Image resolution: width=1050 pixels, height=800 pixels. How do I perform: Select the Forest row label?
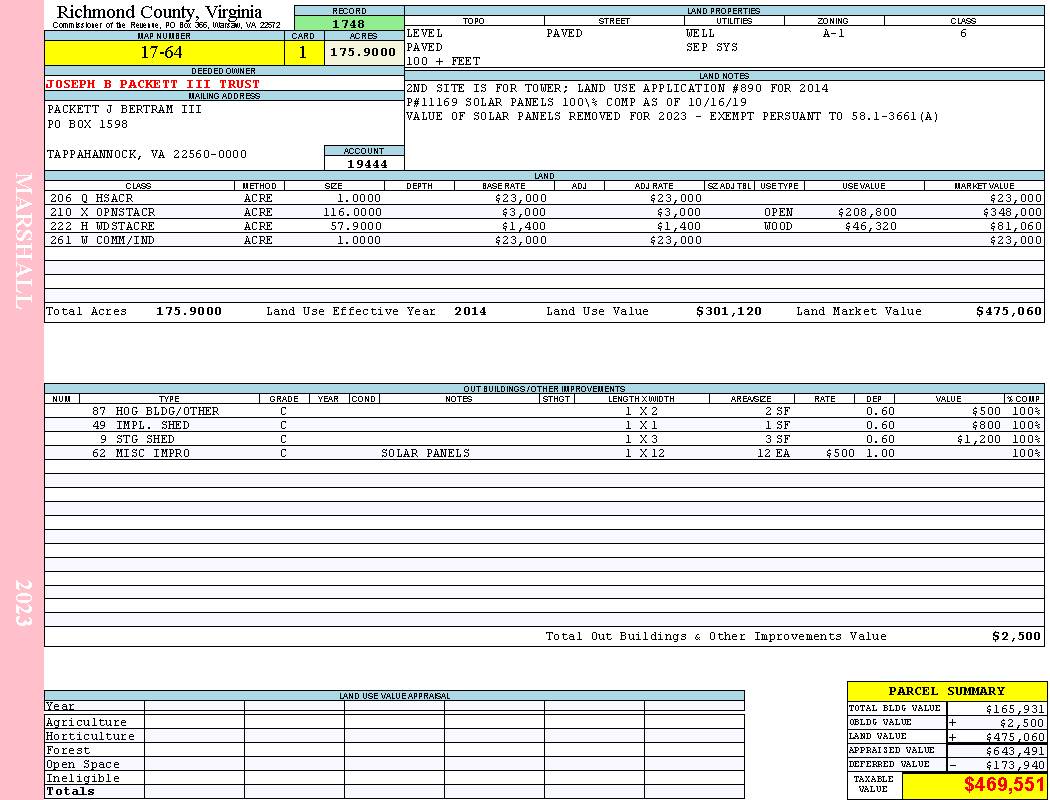(x=68, y=750)
